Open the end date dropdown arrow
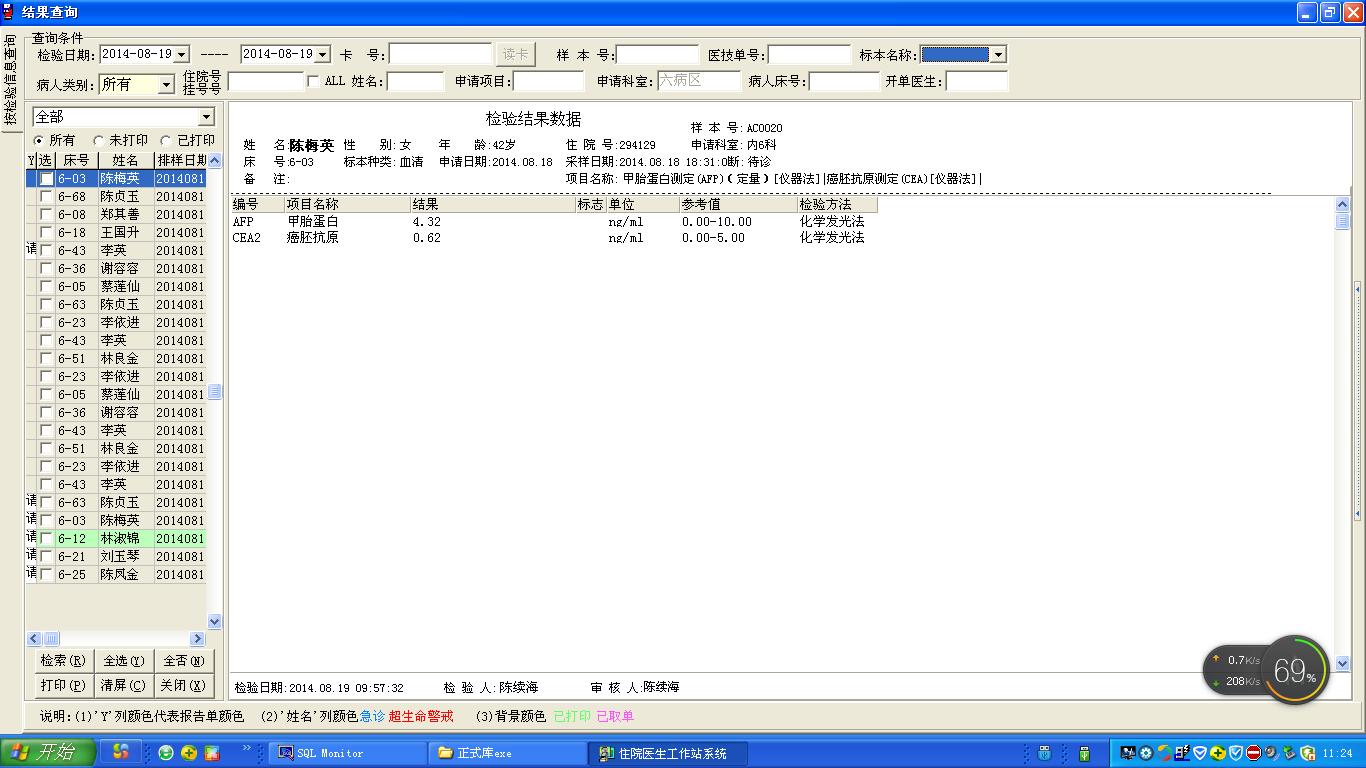1366x768 pixels. pos(323,54)
